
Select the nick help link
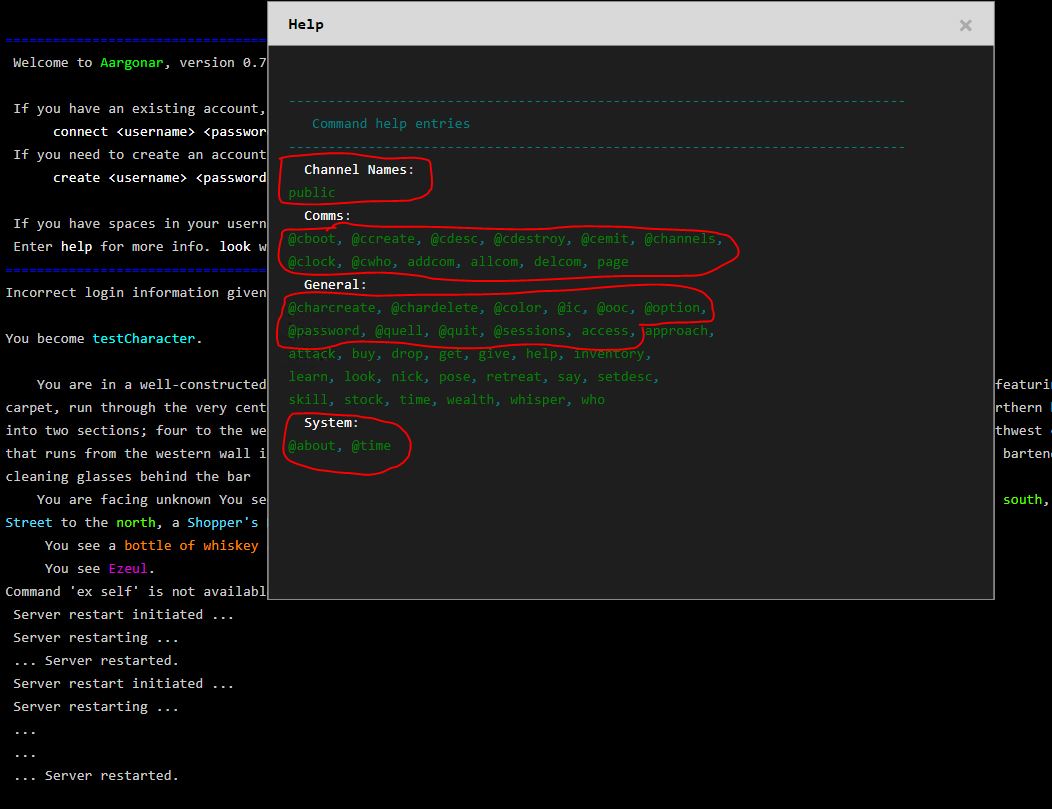coord(407,377)
